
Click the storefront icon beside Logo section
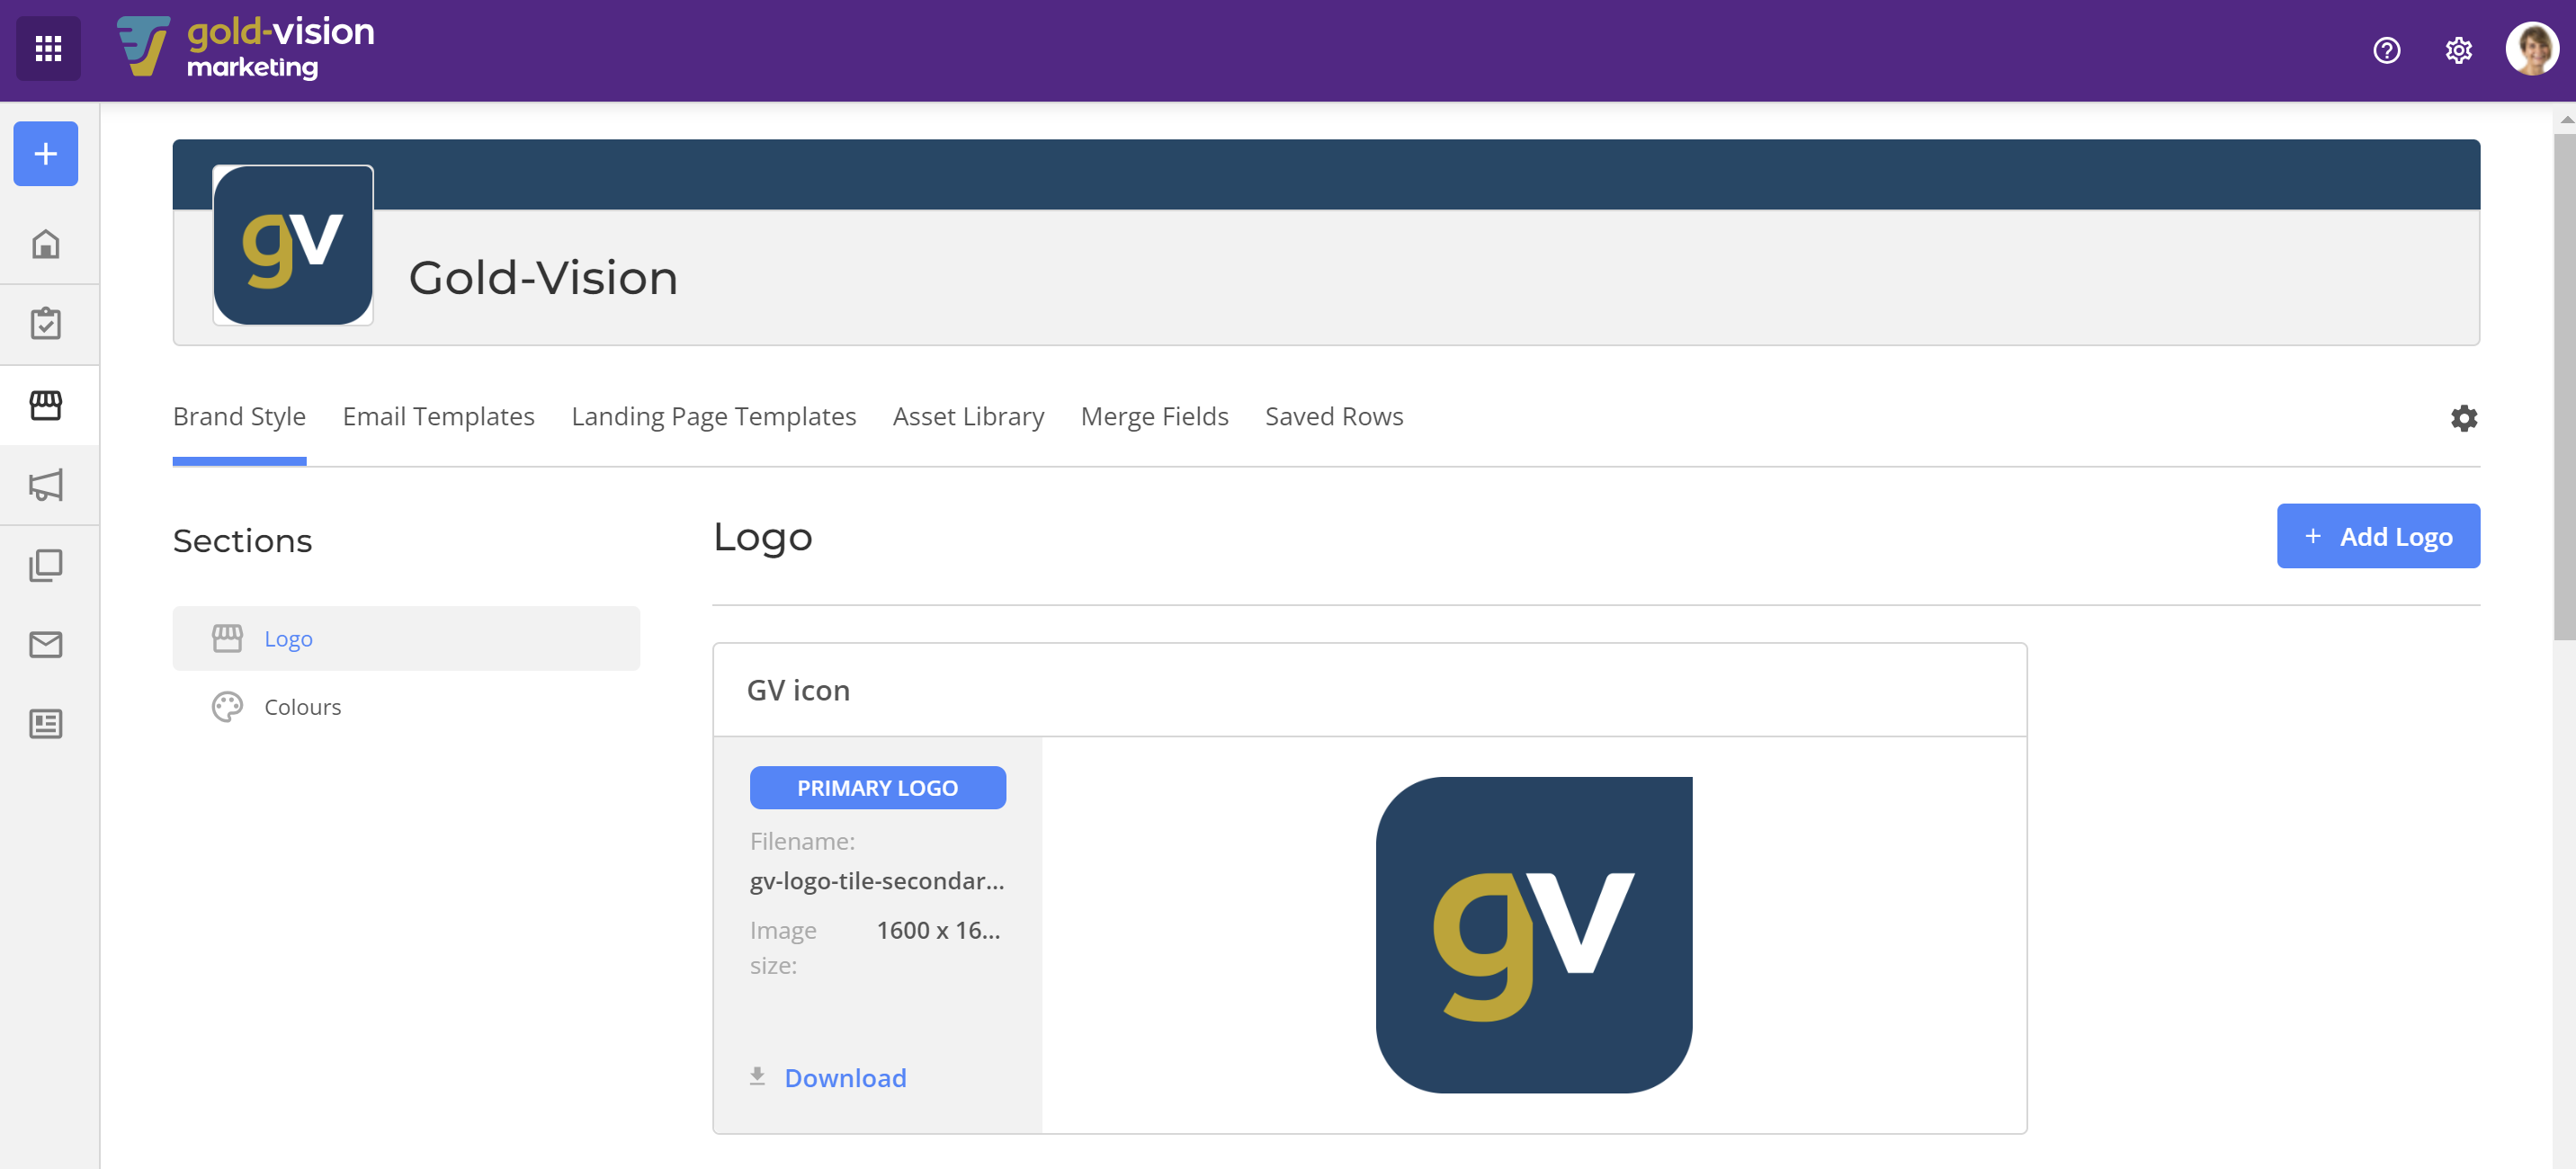tap(227, 638)
